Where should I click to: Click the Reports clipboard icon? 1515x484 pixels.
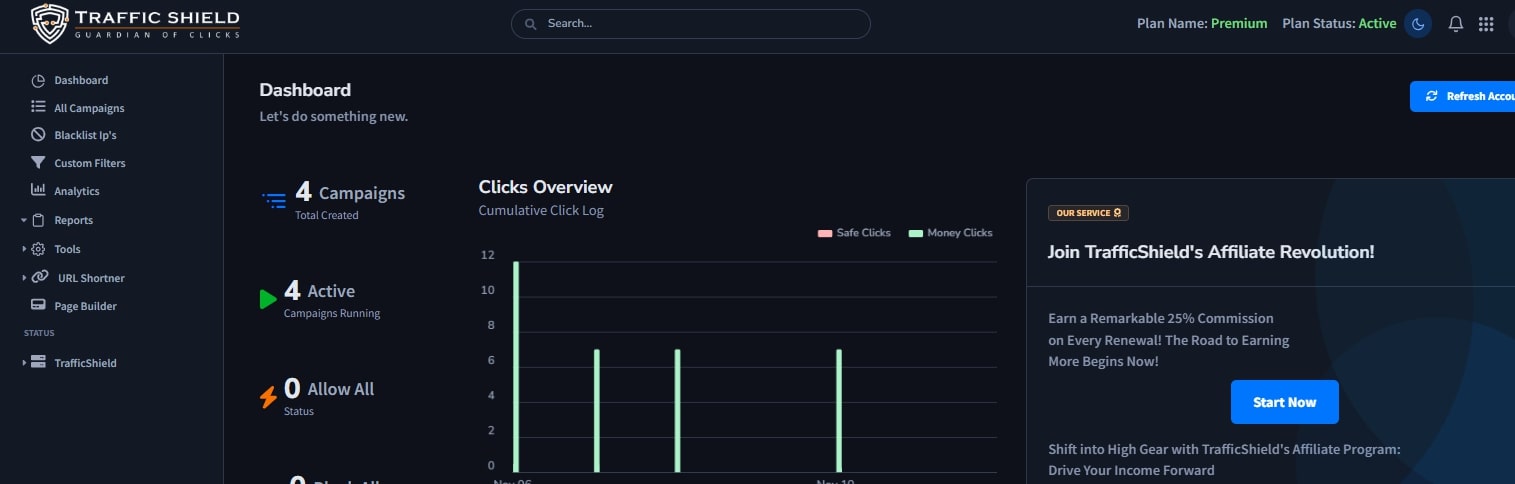point(38,220)
